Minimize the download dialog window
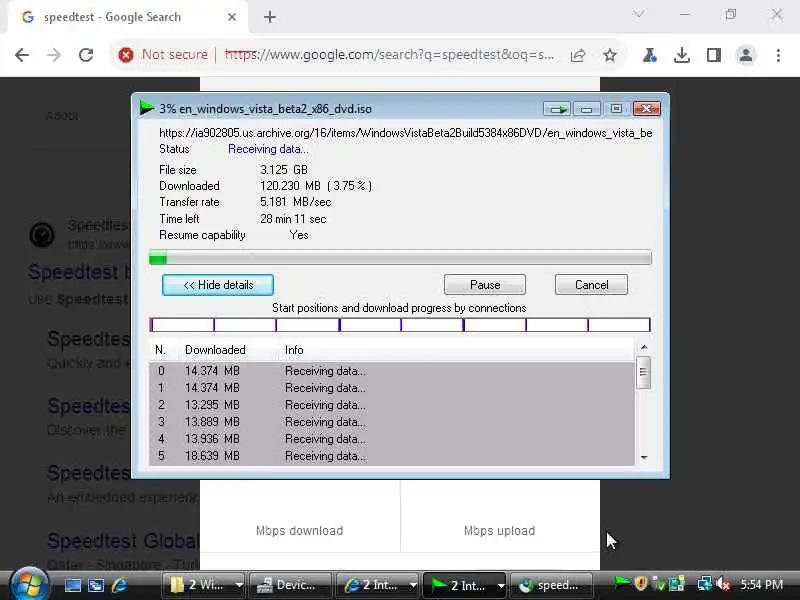 (586, 109)
